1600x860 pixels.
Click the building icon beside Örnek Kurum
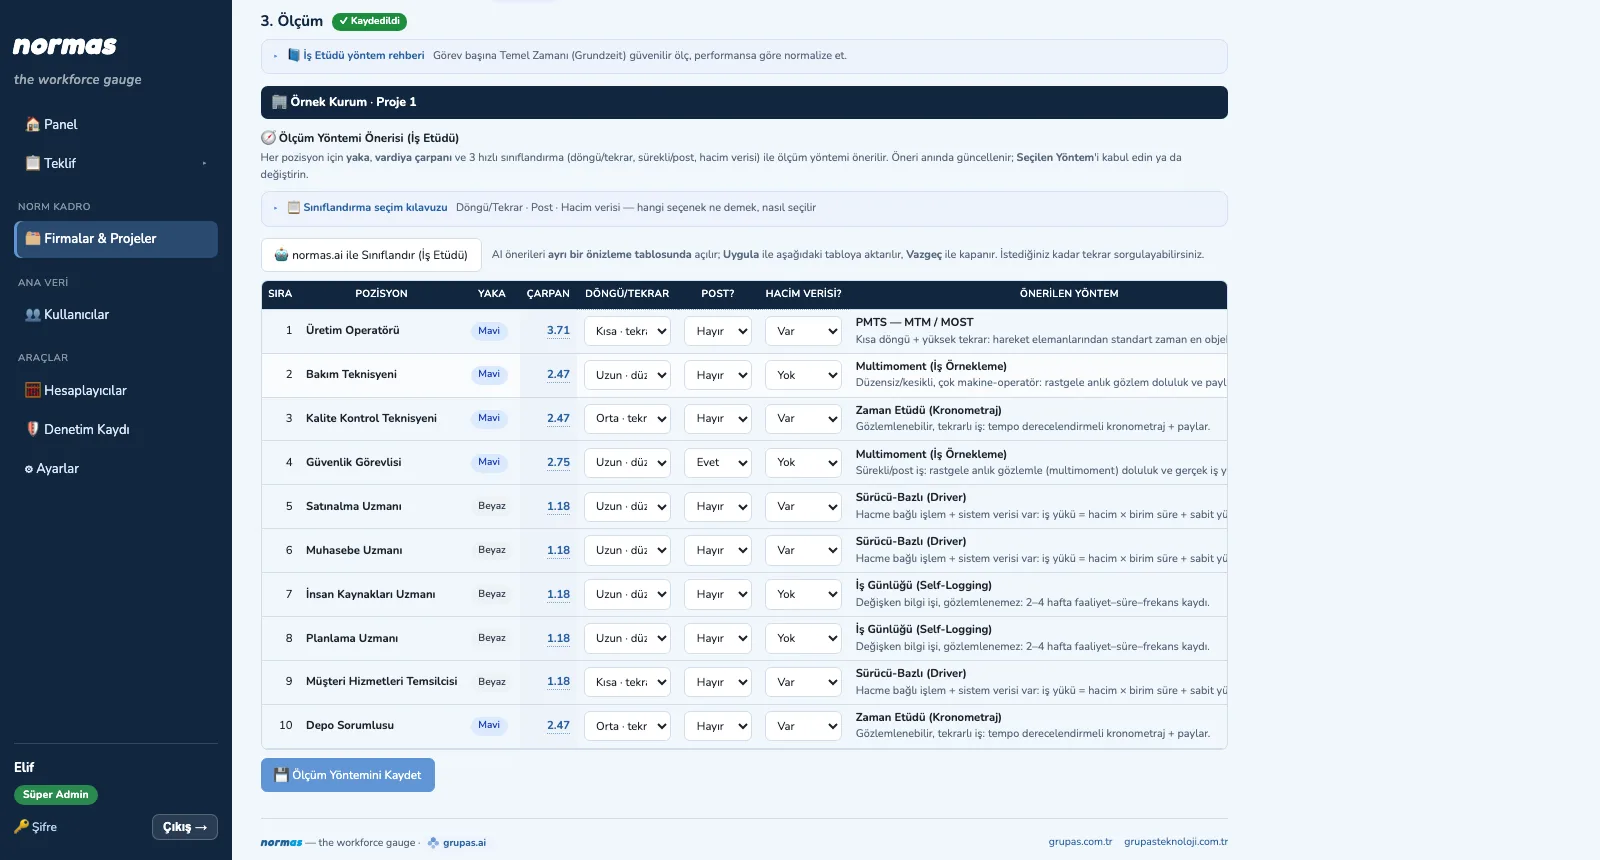point(280,102)
